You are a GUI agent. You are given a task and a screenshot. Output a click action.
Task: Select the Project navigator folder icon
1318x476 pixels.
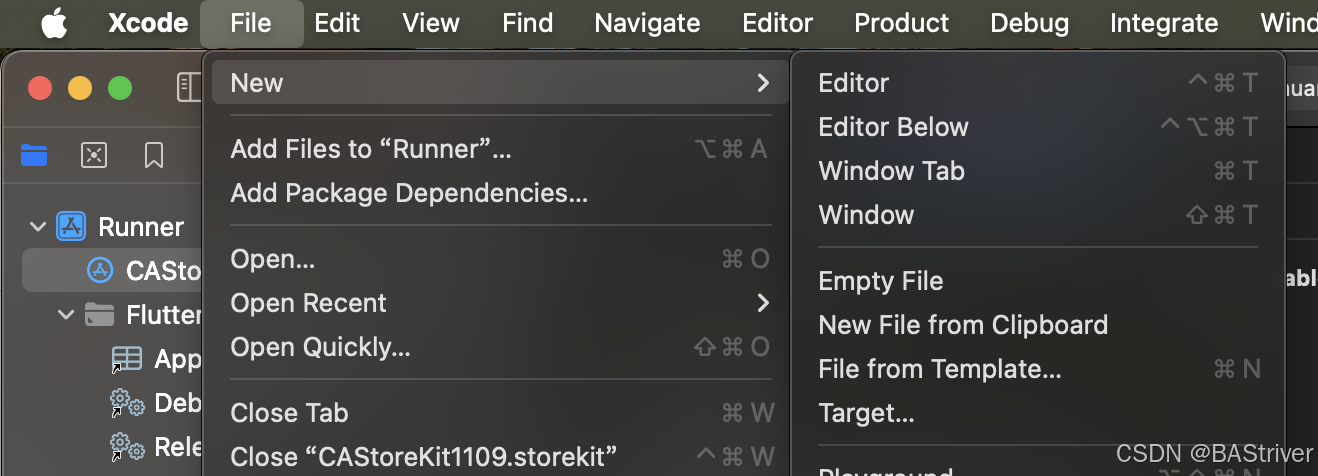click(34, 154)
